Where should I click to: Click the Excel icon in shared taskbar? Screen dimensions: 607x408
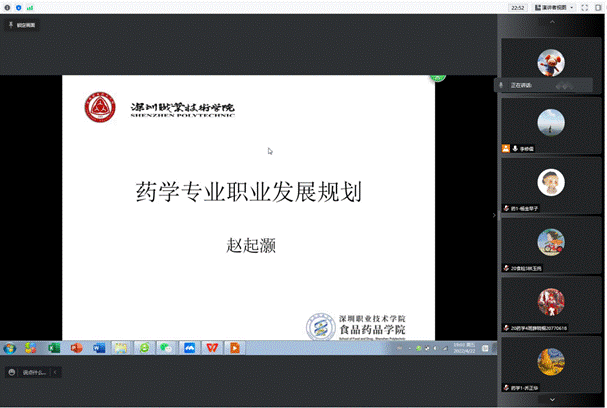[54, 347]
